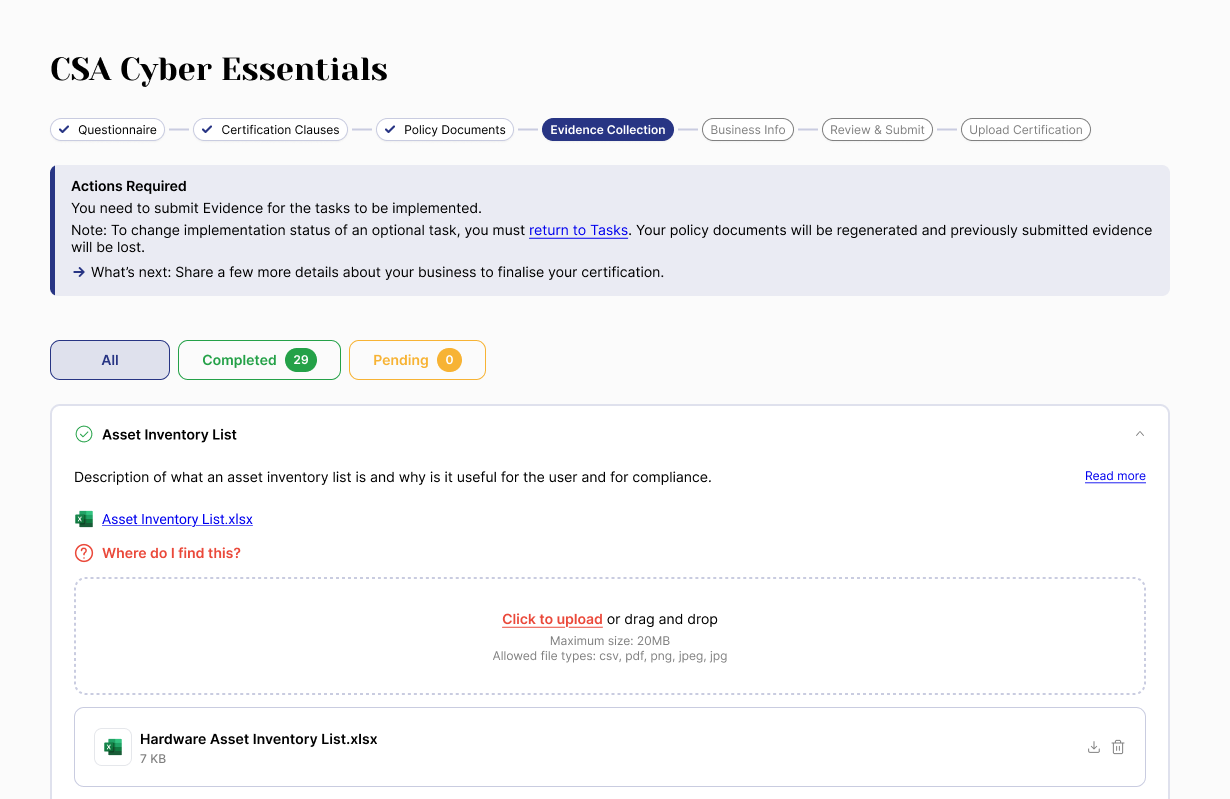Click the 'Maximum size: 20MB' text

click(x=610, y=641)
